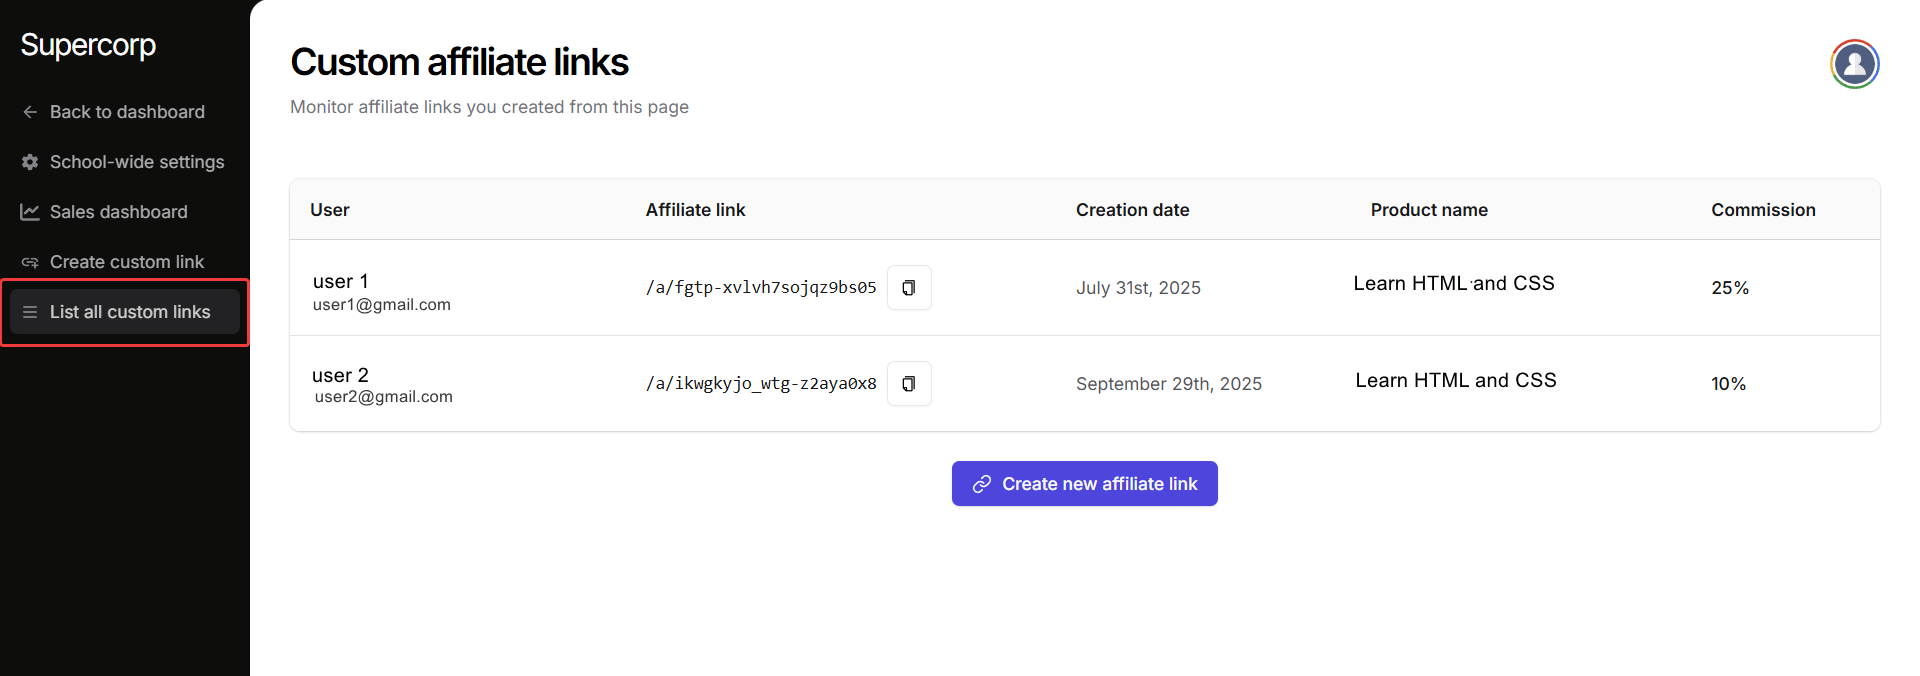The width and height of the screenshot is (1920, 676).
Task: Click the Sales dashboard chart icon
Action: [x=30, y=212]
